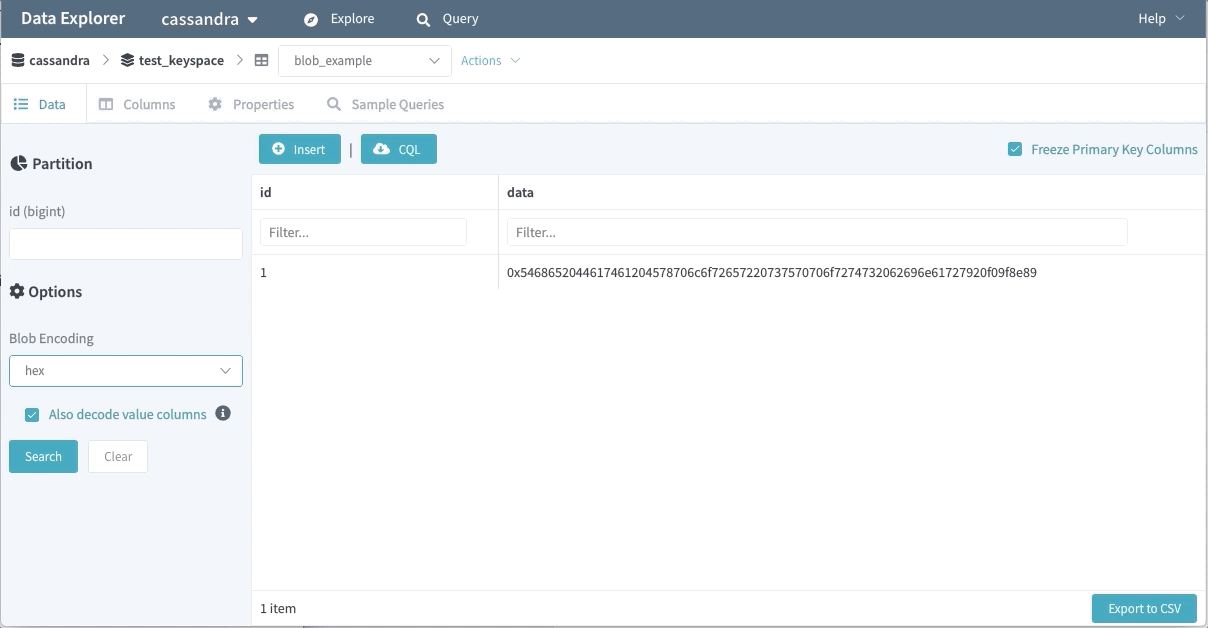Screen dimensions: 1208x628
Task: Click the Explore compass icon
Action: (x=311, y=19)
